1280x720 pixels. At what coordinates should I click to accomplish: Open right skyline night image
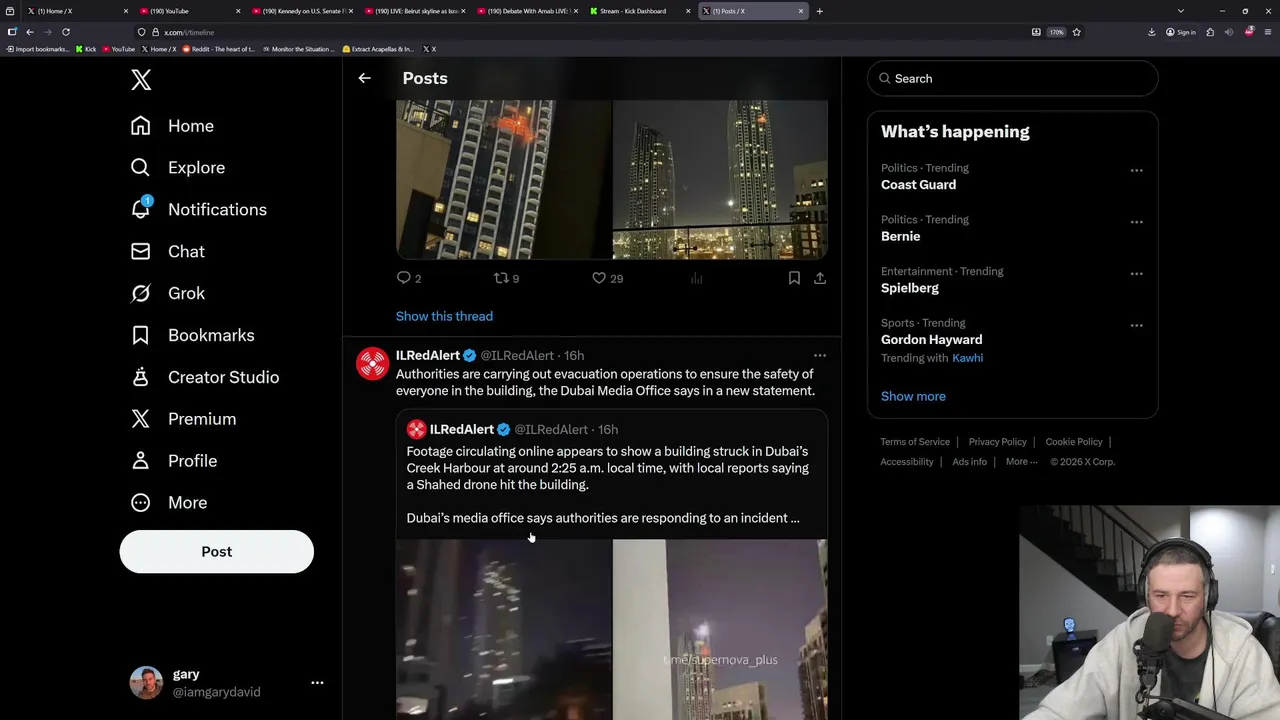click(x=720, y=180)
